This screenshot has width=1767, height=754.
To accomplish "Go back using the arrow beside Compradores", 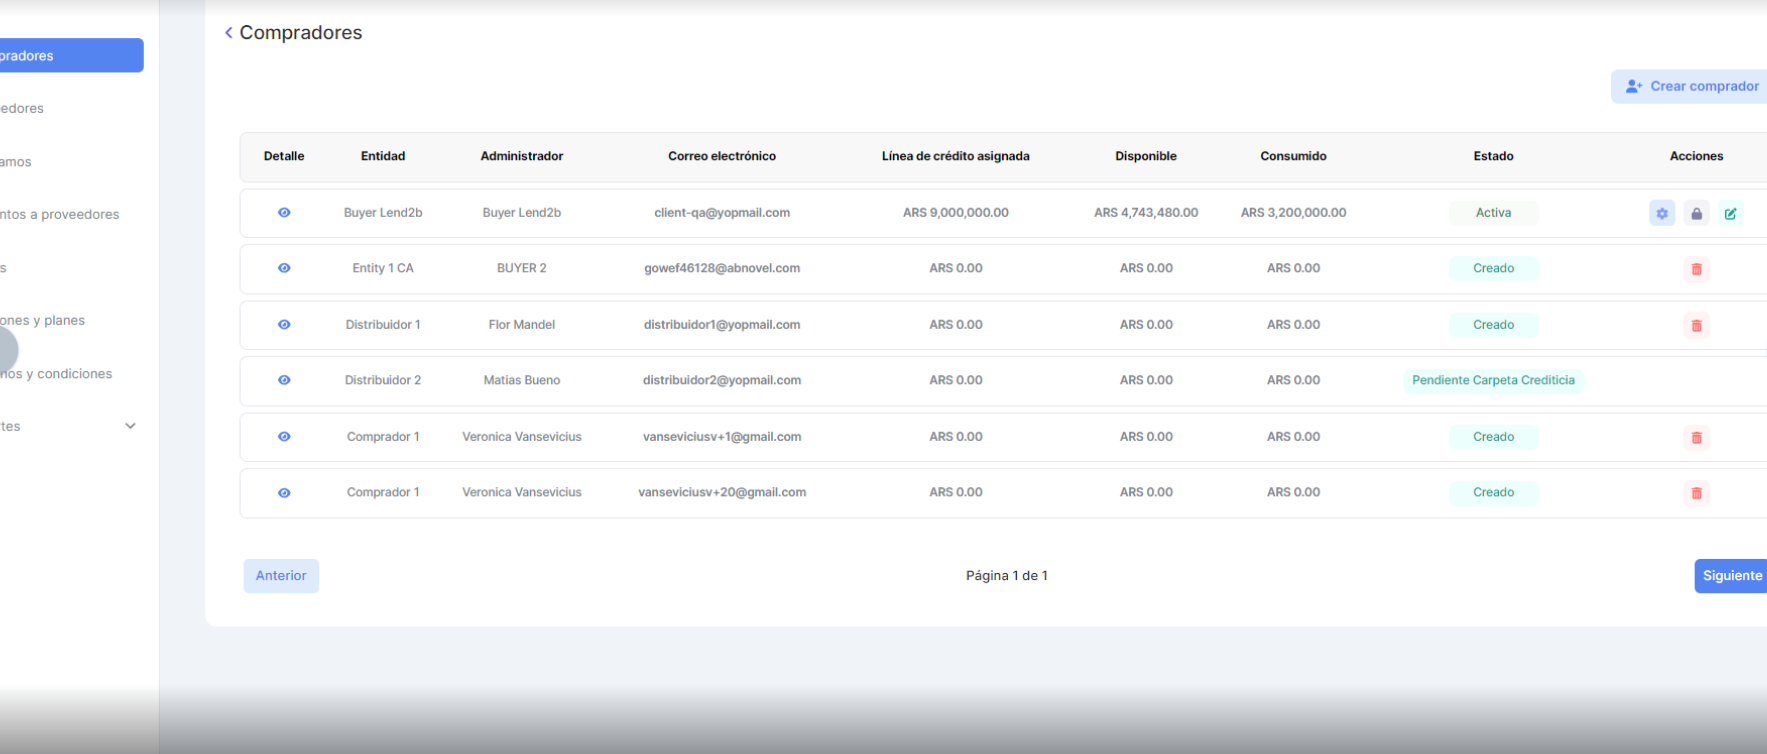I will click(229, 33).
